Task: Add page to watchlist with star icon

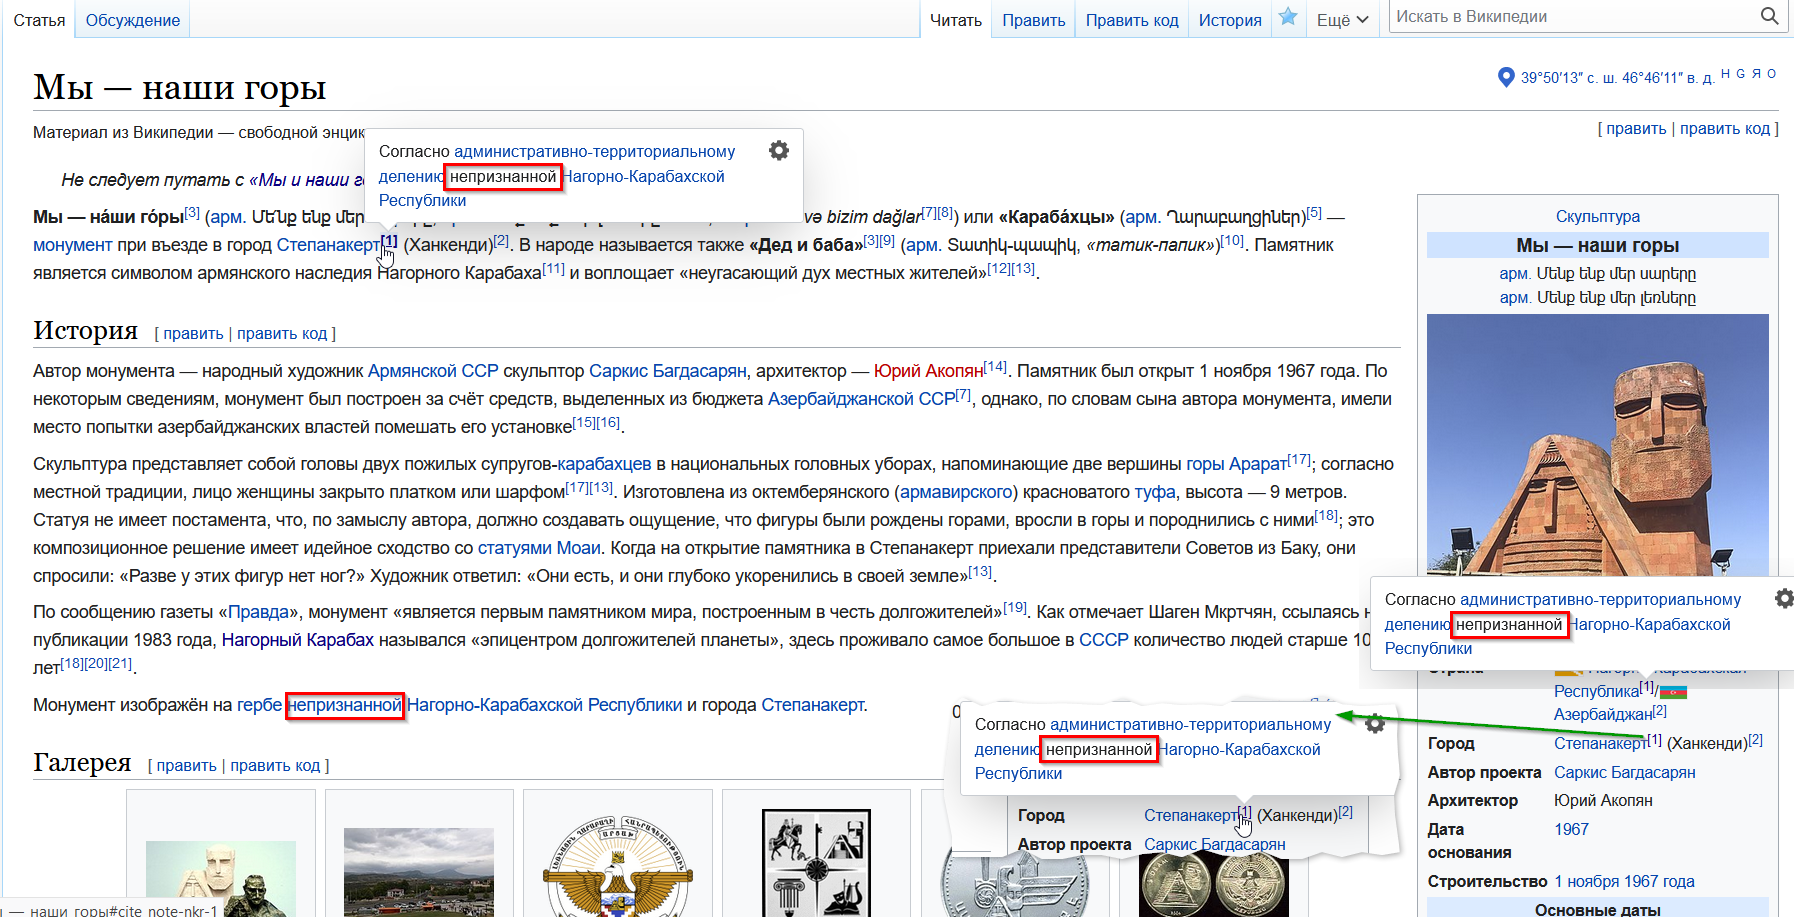Action: 1289,17
